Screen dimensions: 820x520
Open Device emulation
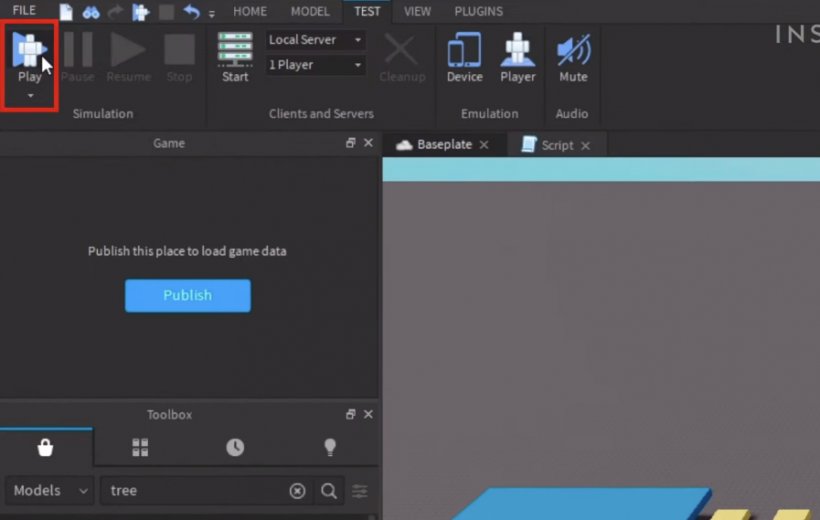point(464,56)
